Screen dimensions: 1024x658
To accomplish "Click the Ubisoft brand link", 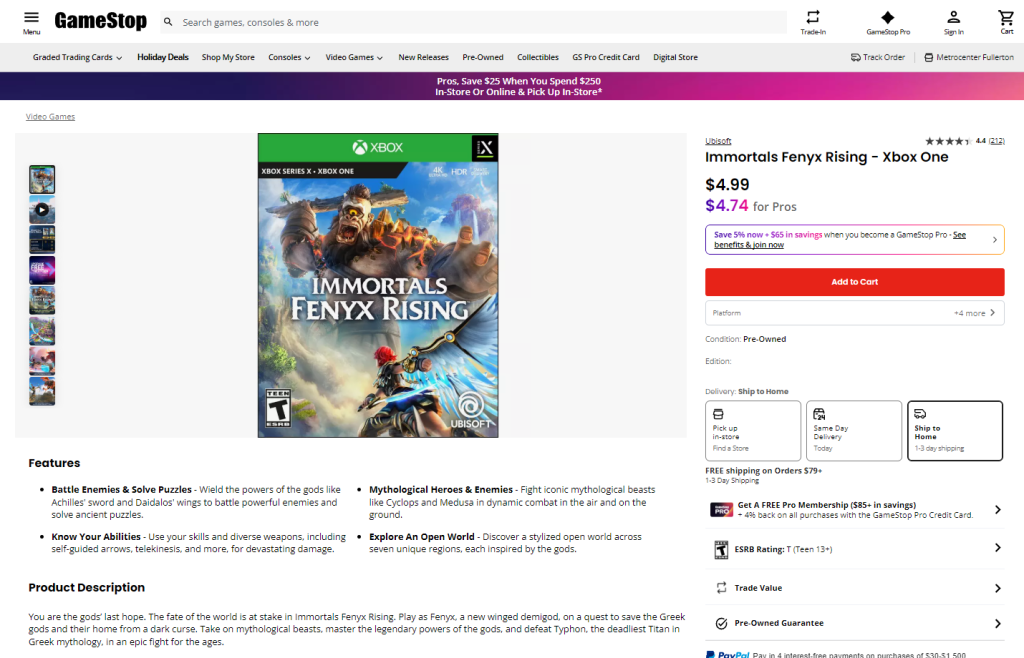I will click(x=718, y=141).
